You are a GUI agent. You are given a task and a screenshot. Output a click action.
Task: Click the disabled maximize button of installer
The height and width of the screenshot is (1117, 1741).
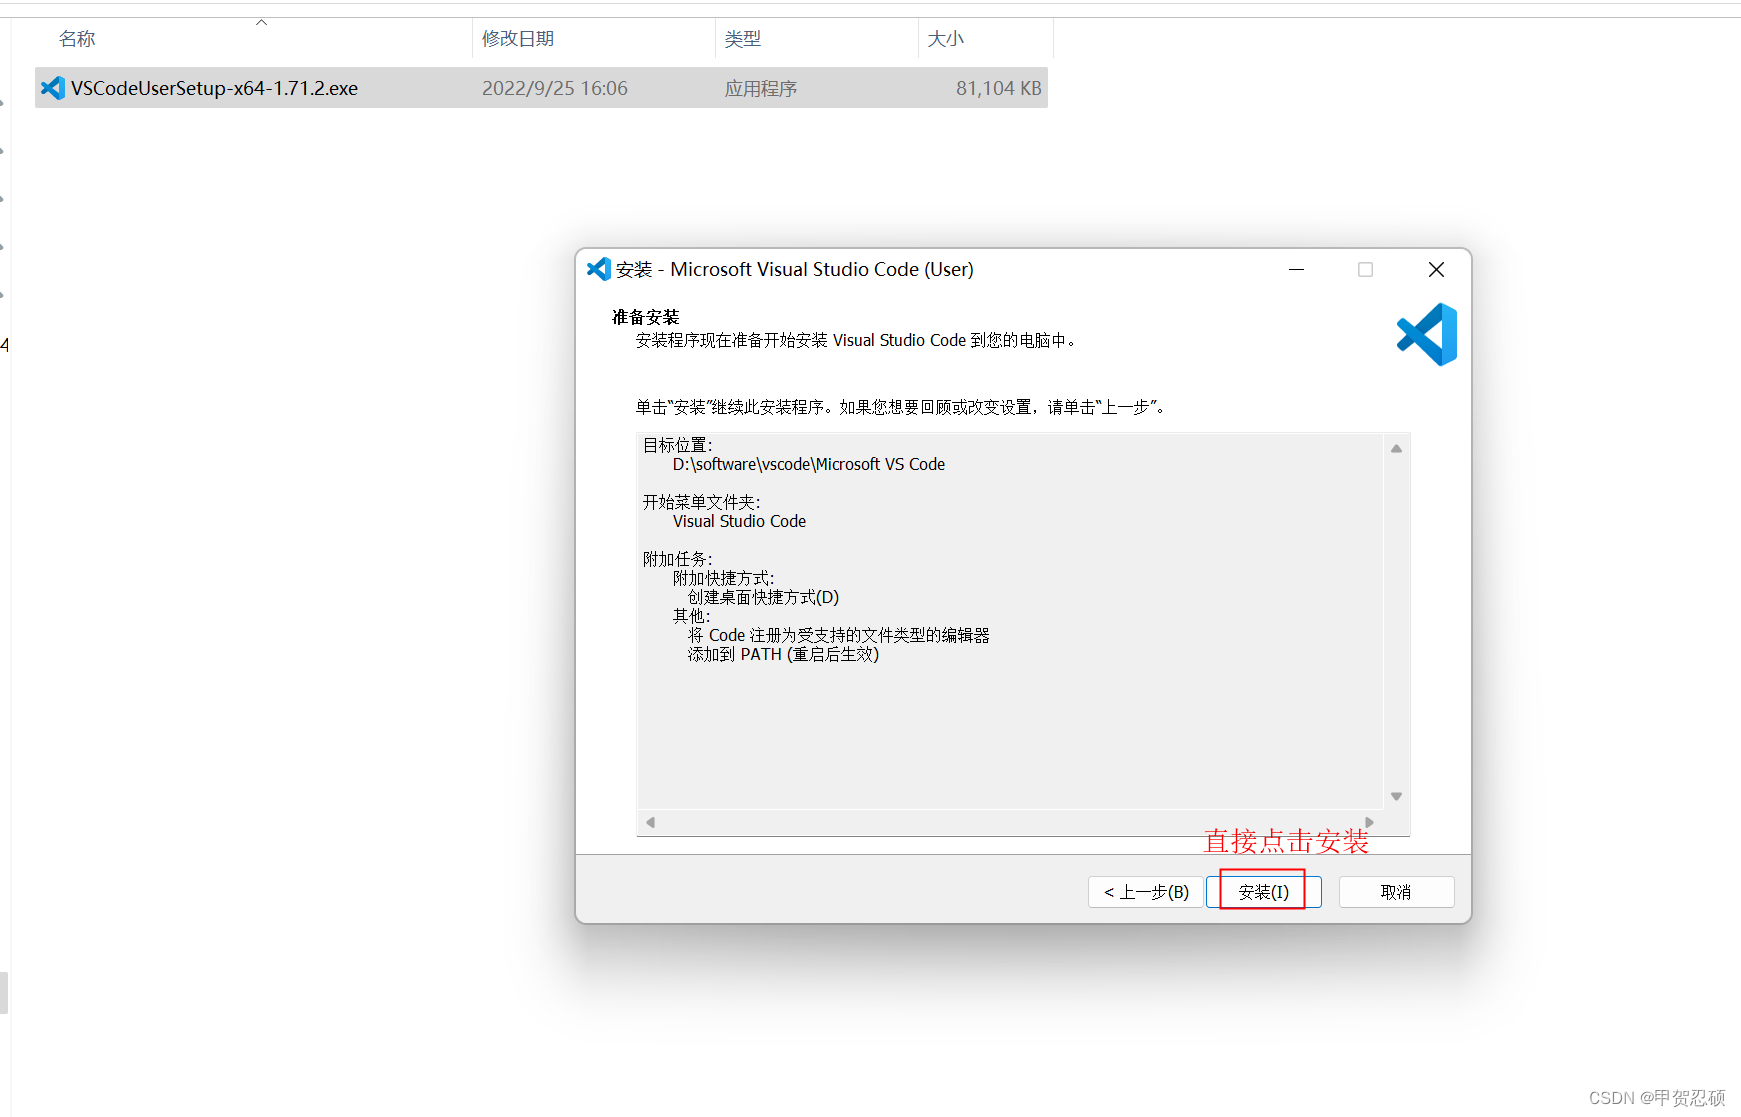click(1365, 270)
